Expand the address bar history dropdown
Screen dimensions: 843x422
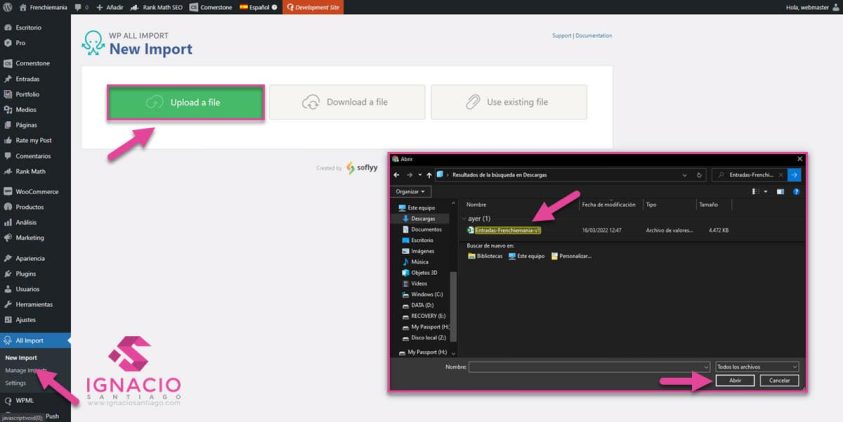coord(684,175)
